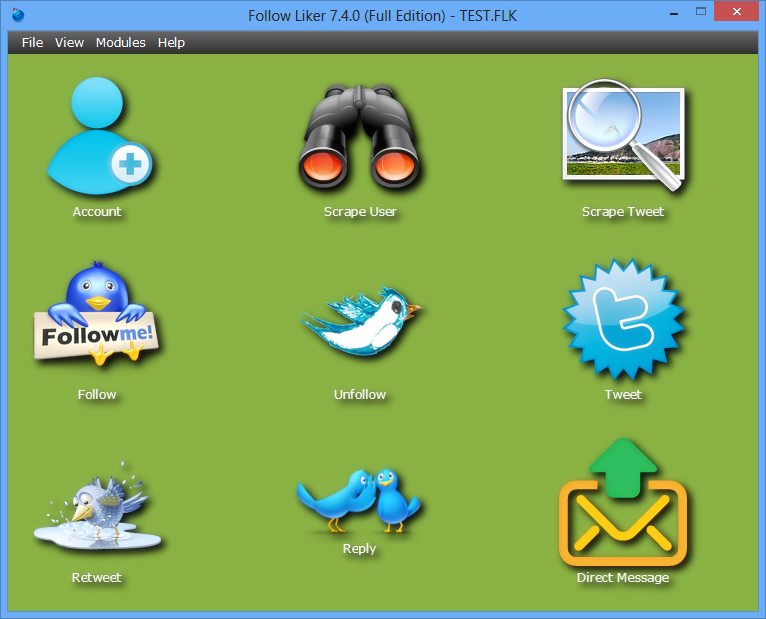Viewport: 766px width, 619px height.
Task: Open the Account module icon
Action: coord(99,135)
